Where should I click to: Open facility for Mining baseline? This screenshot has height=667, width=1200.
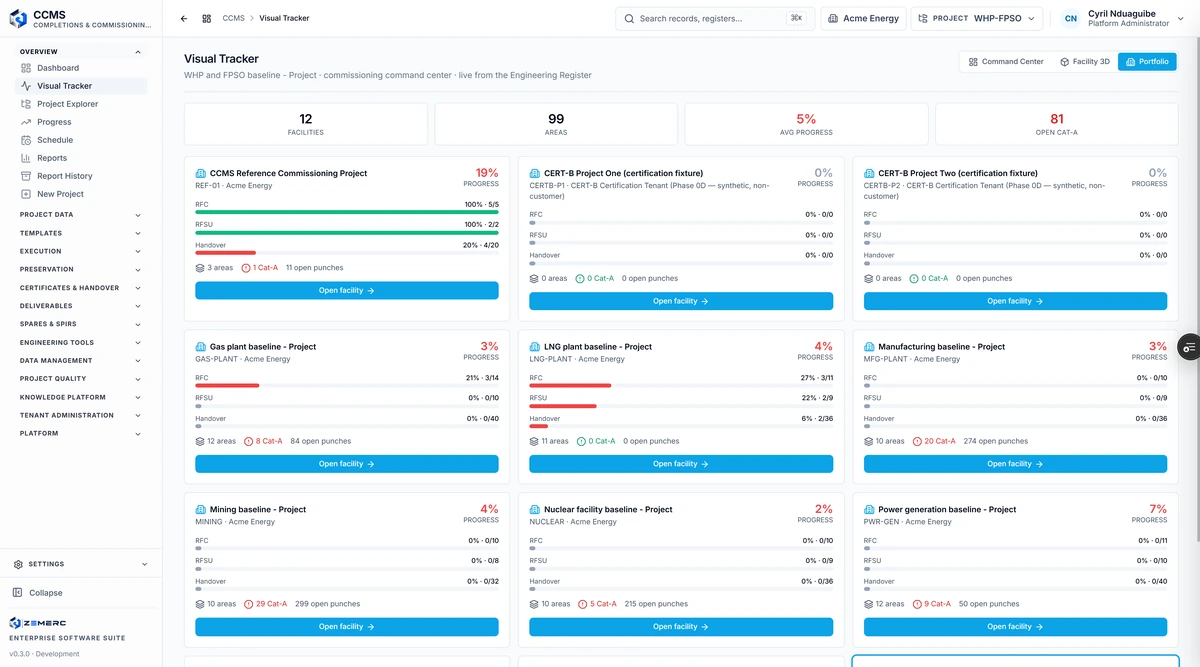(x=347, y=627)
